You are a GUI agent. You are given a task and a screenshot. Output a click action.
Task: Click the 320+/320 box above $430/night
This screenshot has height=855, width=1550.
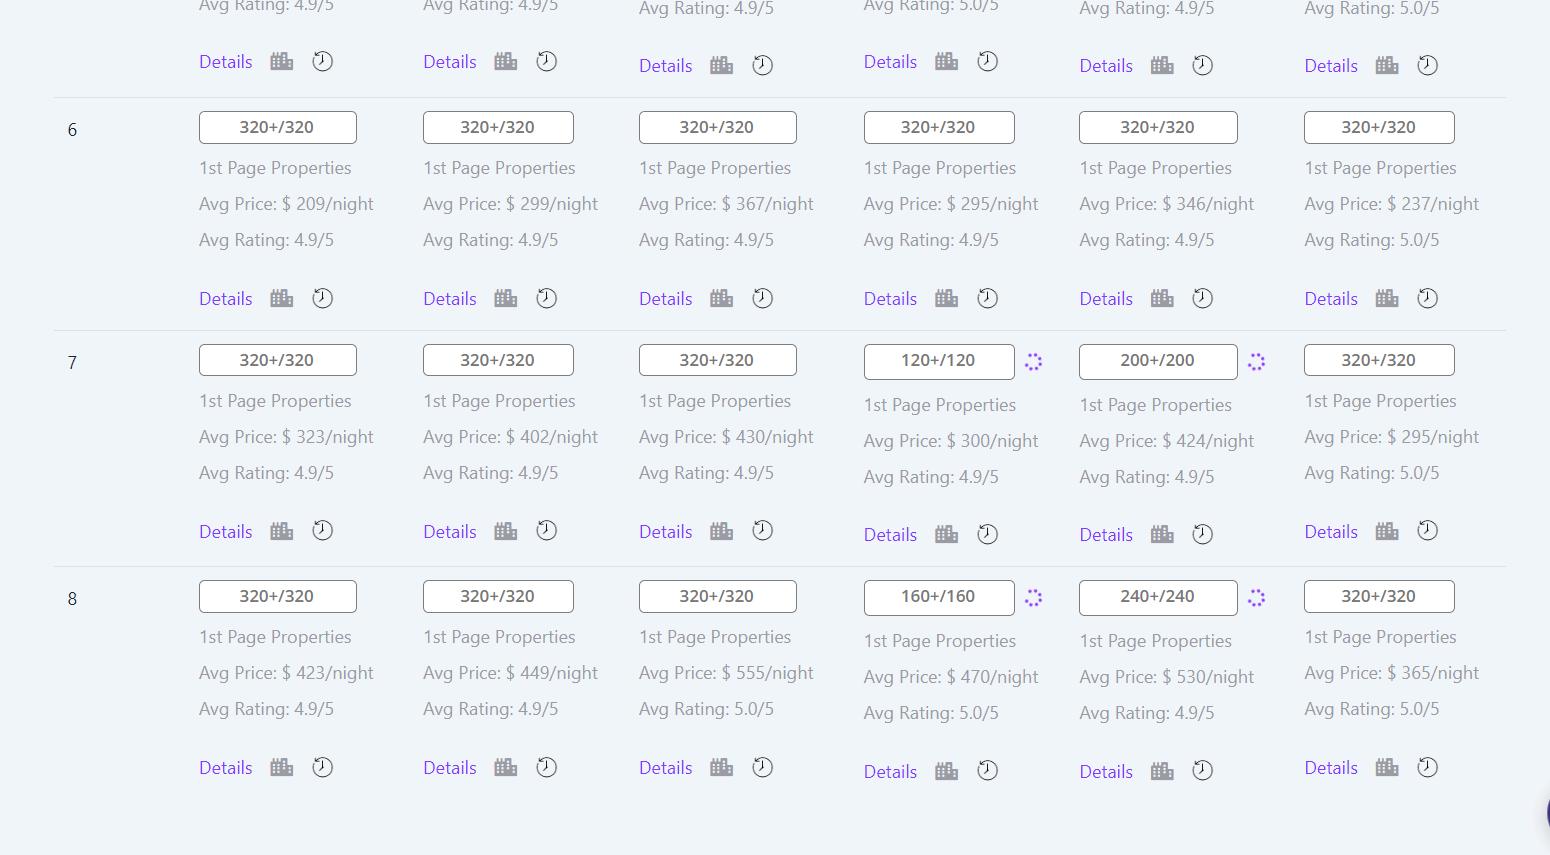coord(718,360)
